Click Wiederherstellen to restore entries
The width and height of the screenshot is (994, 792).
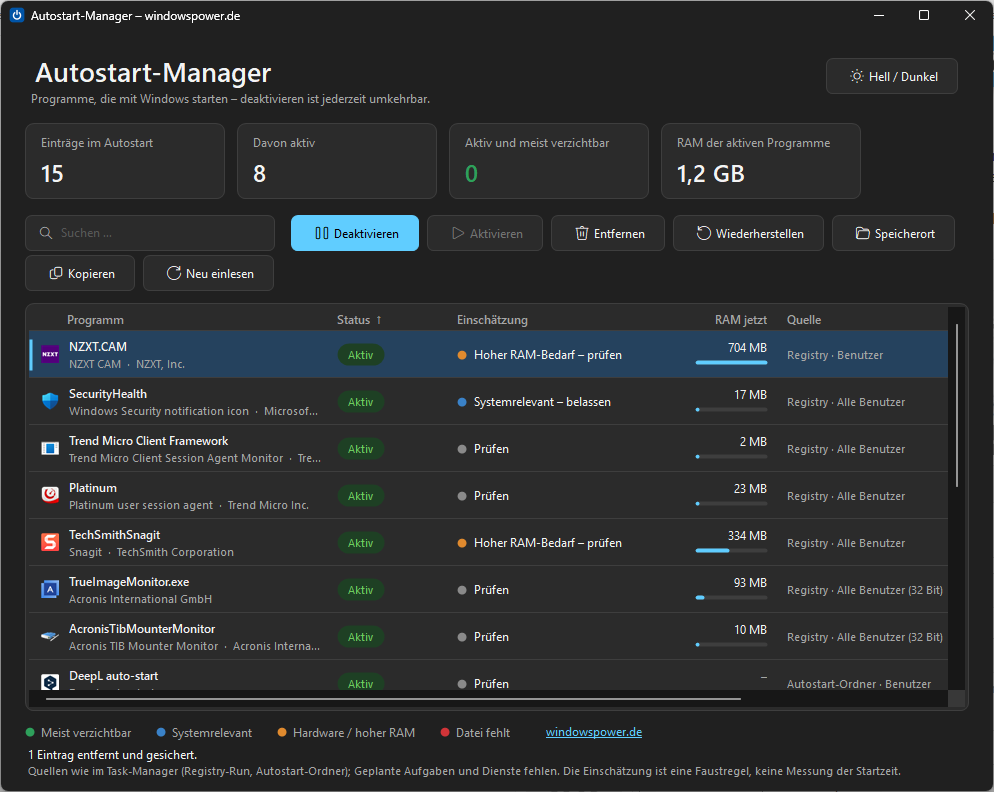click(x=748, y=233)
